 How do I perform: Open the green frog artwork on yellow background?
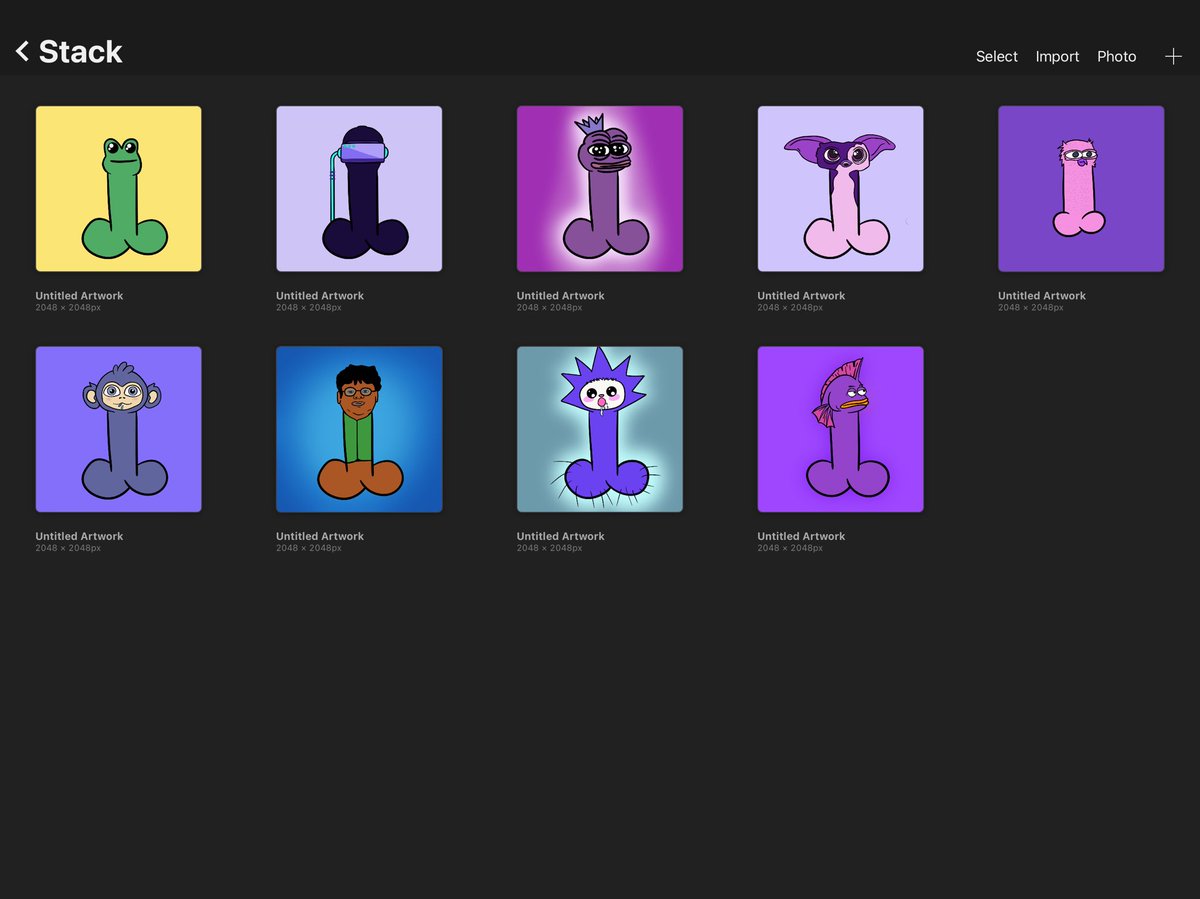point(118,188)
